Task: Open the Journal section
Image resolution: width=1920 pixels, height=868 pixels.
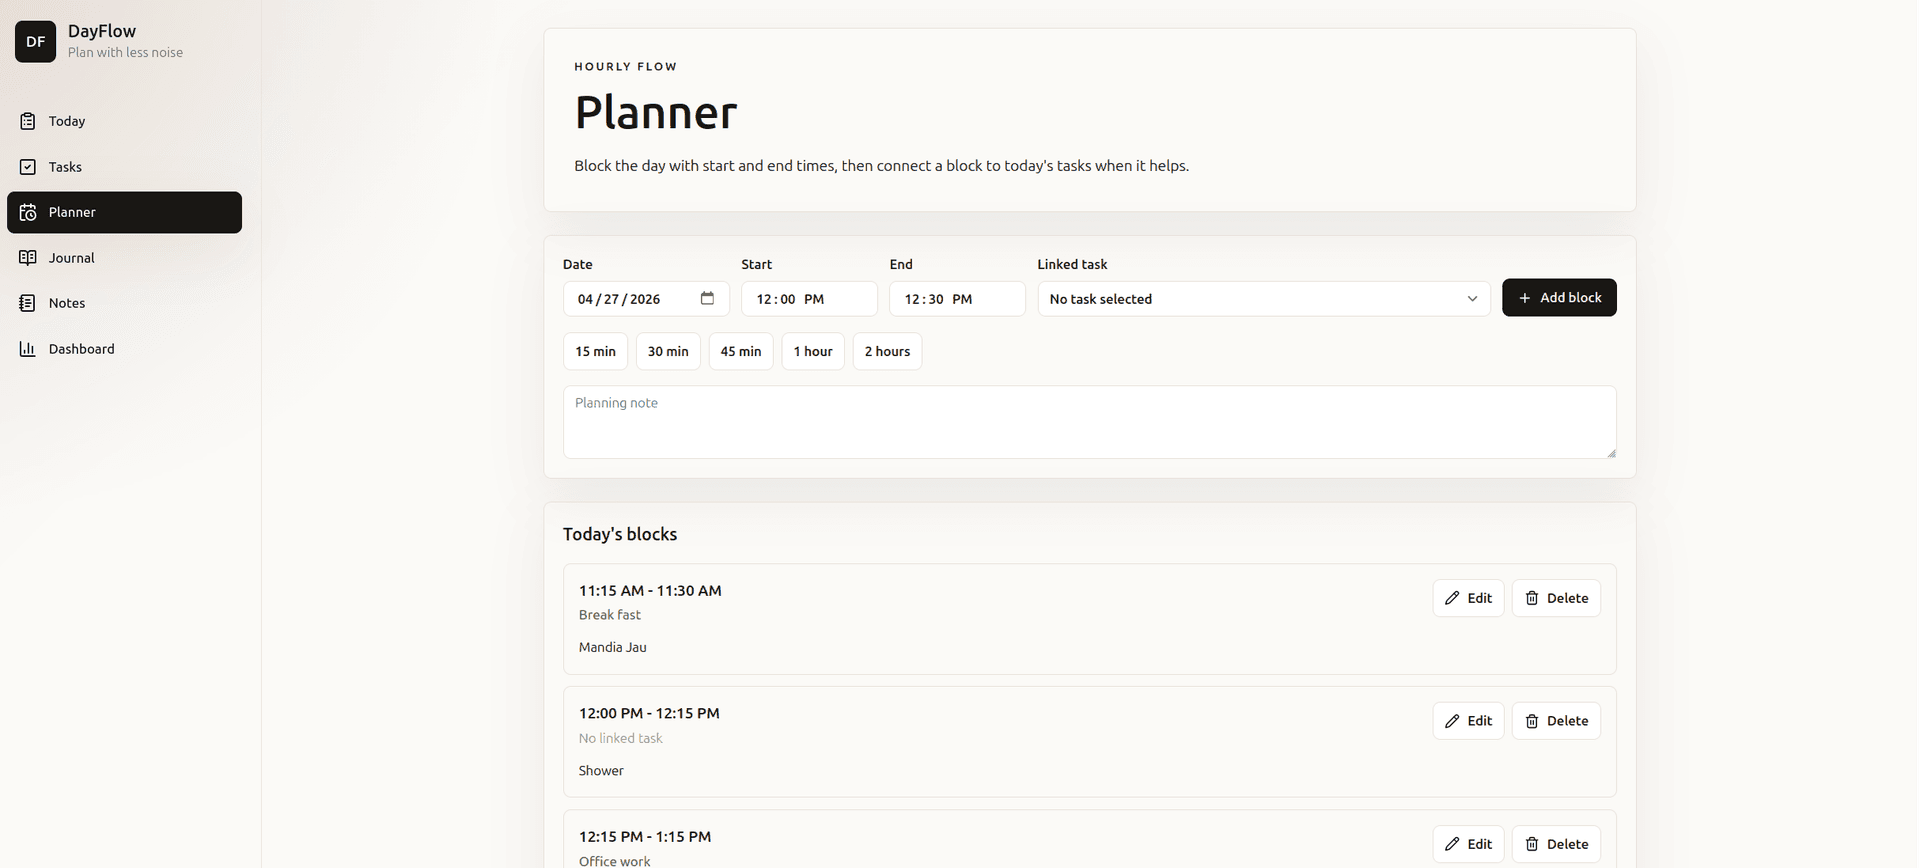Action: pos(124,258)
